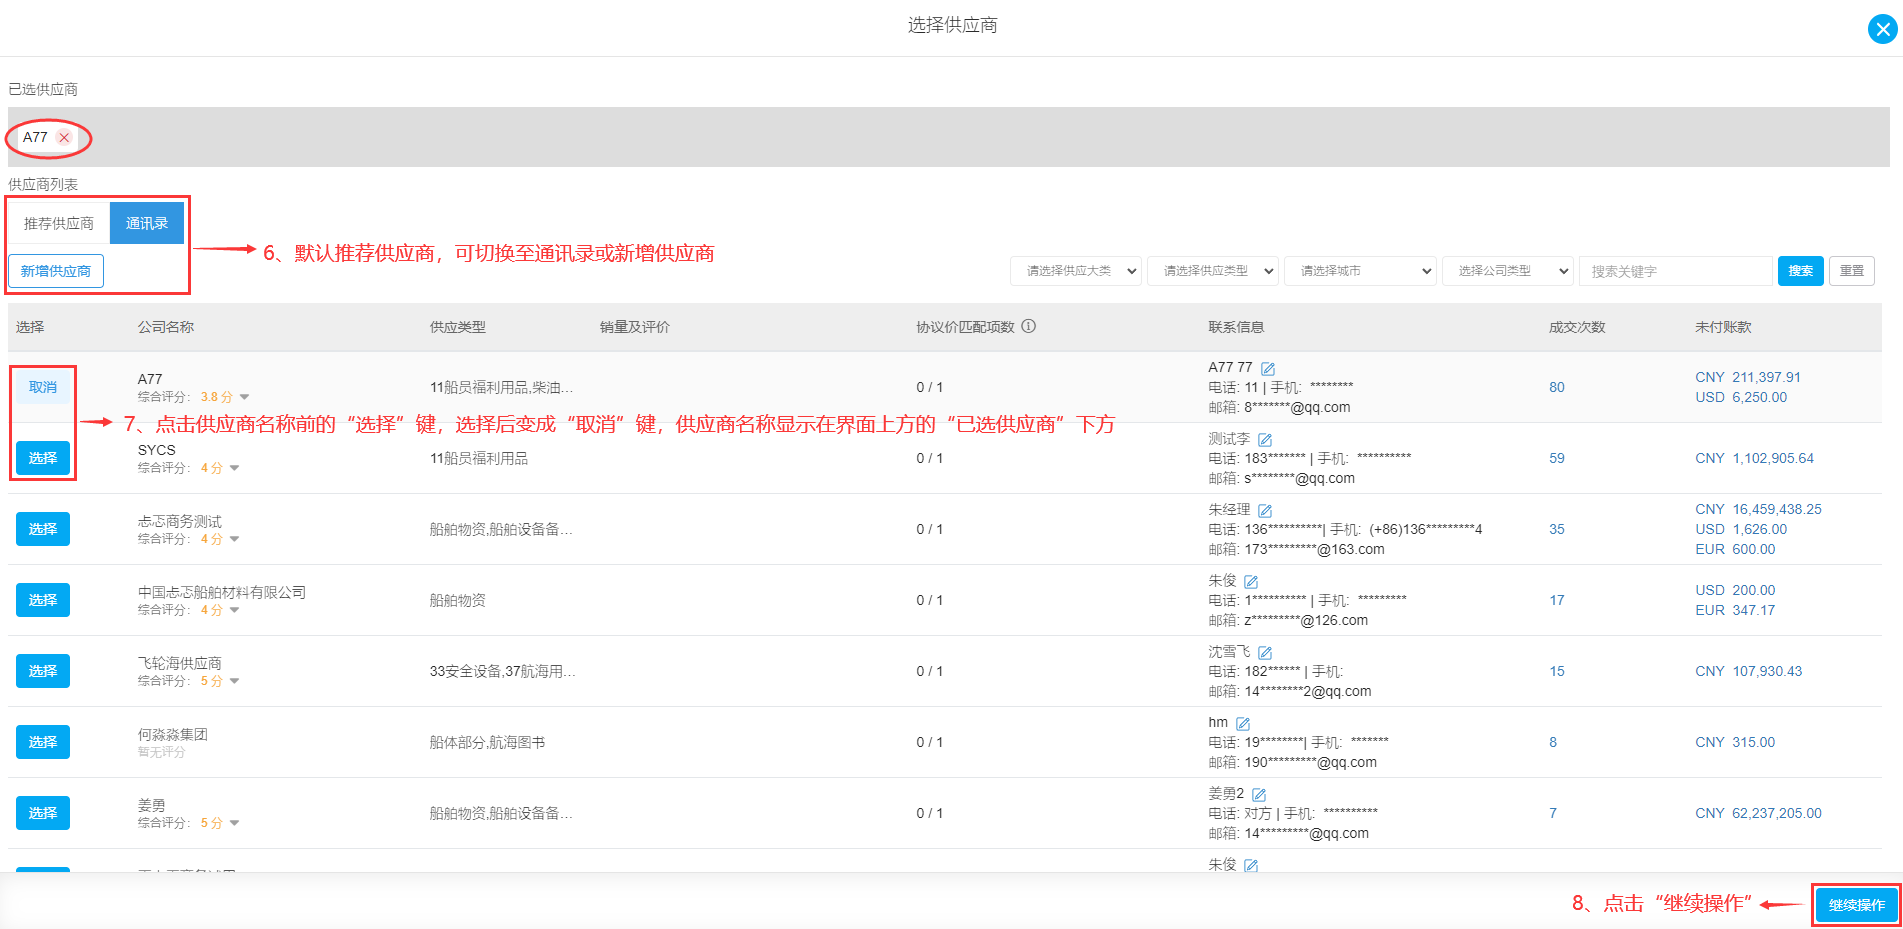Focus the 搜索关键字 input field

click(x=1675, y=271)
